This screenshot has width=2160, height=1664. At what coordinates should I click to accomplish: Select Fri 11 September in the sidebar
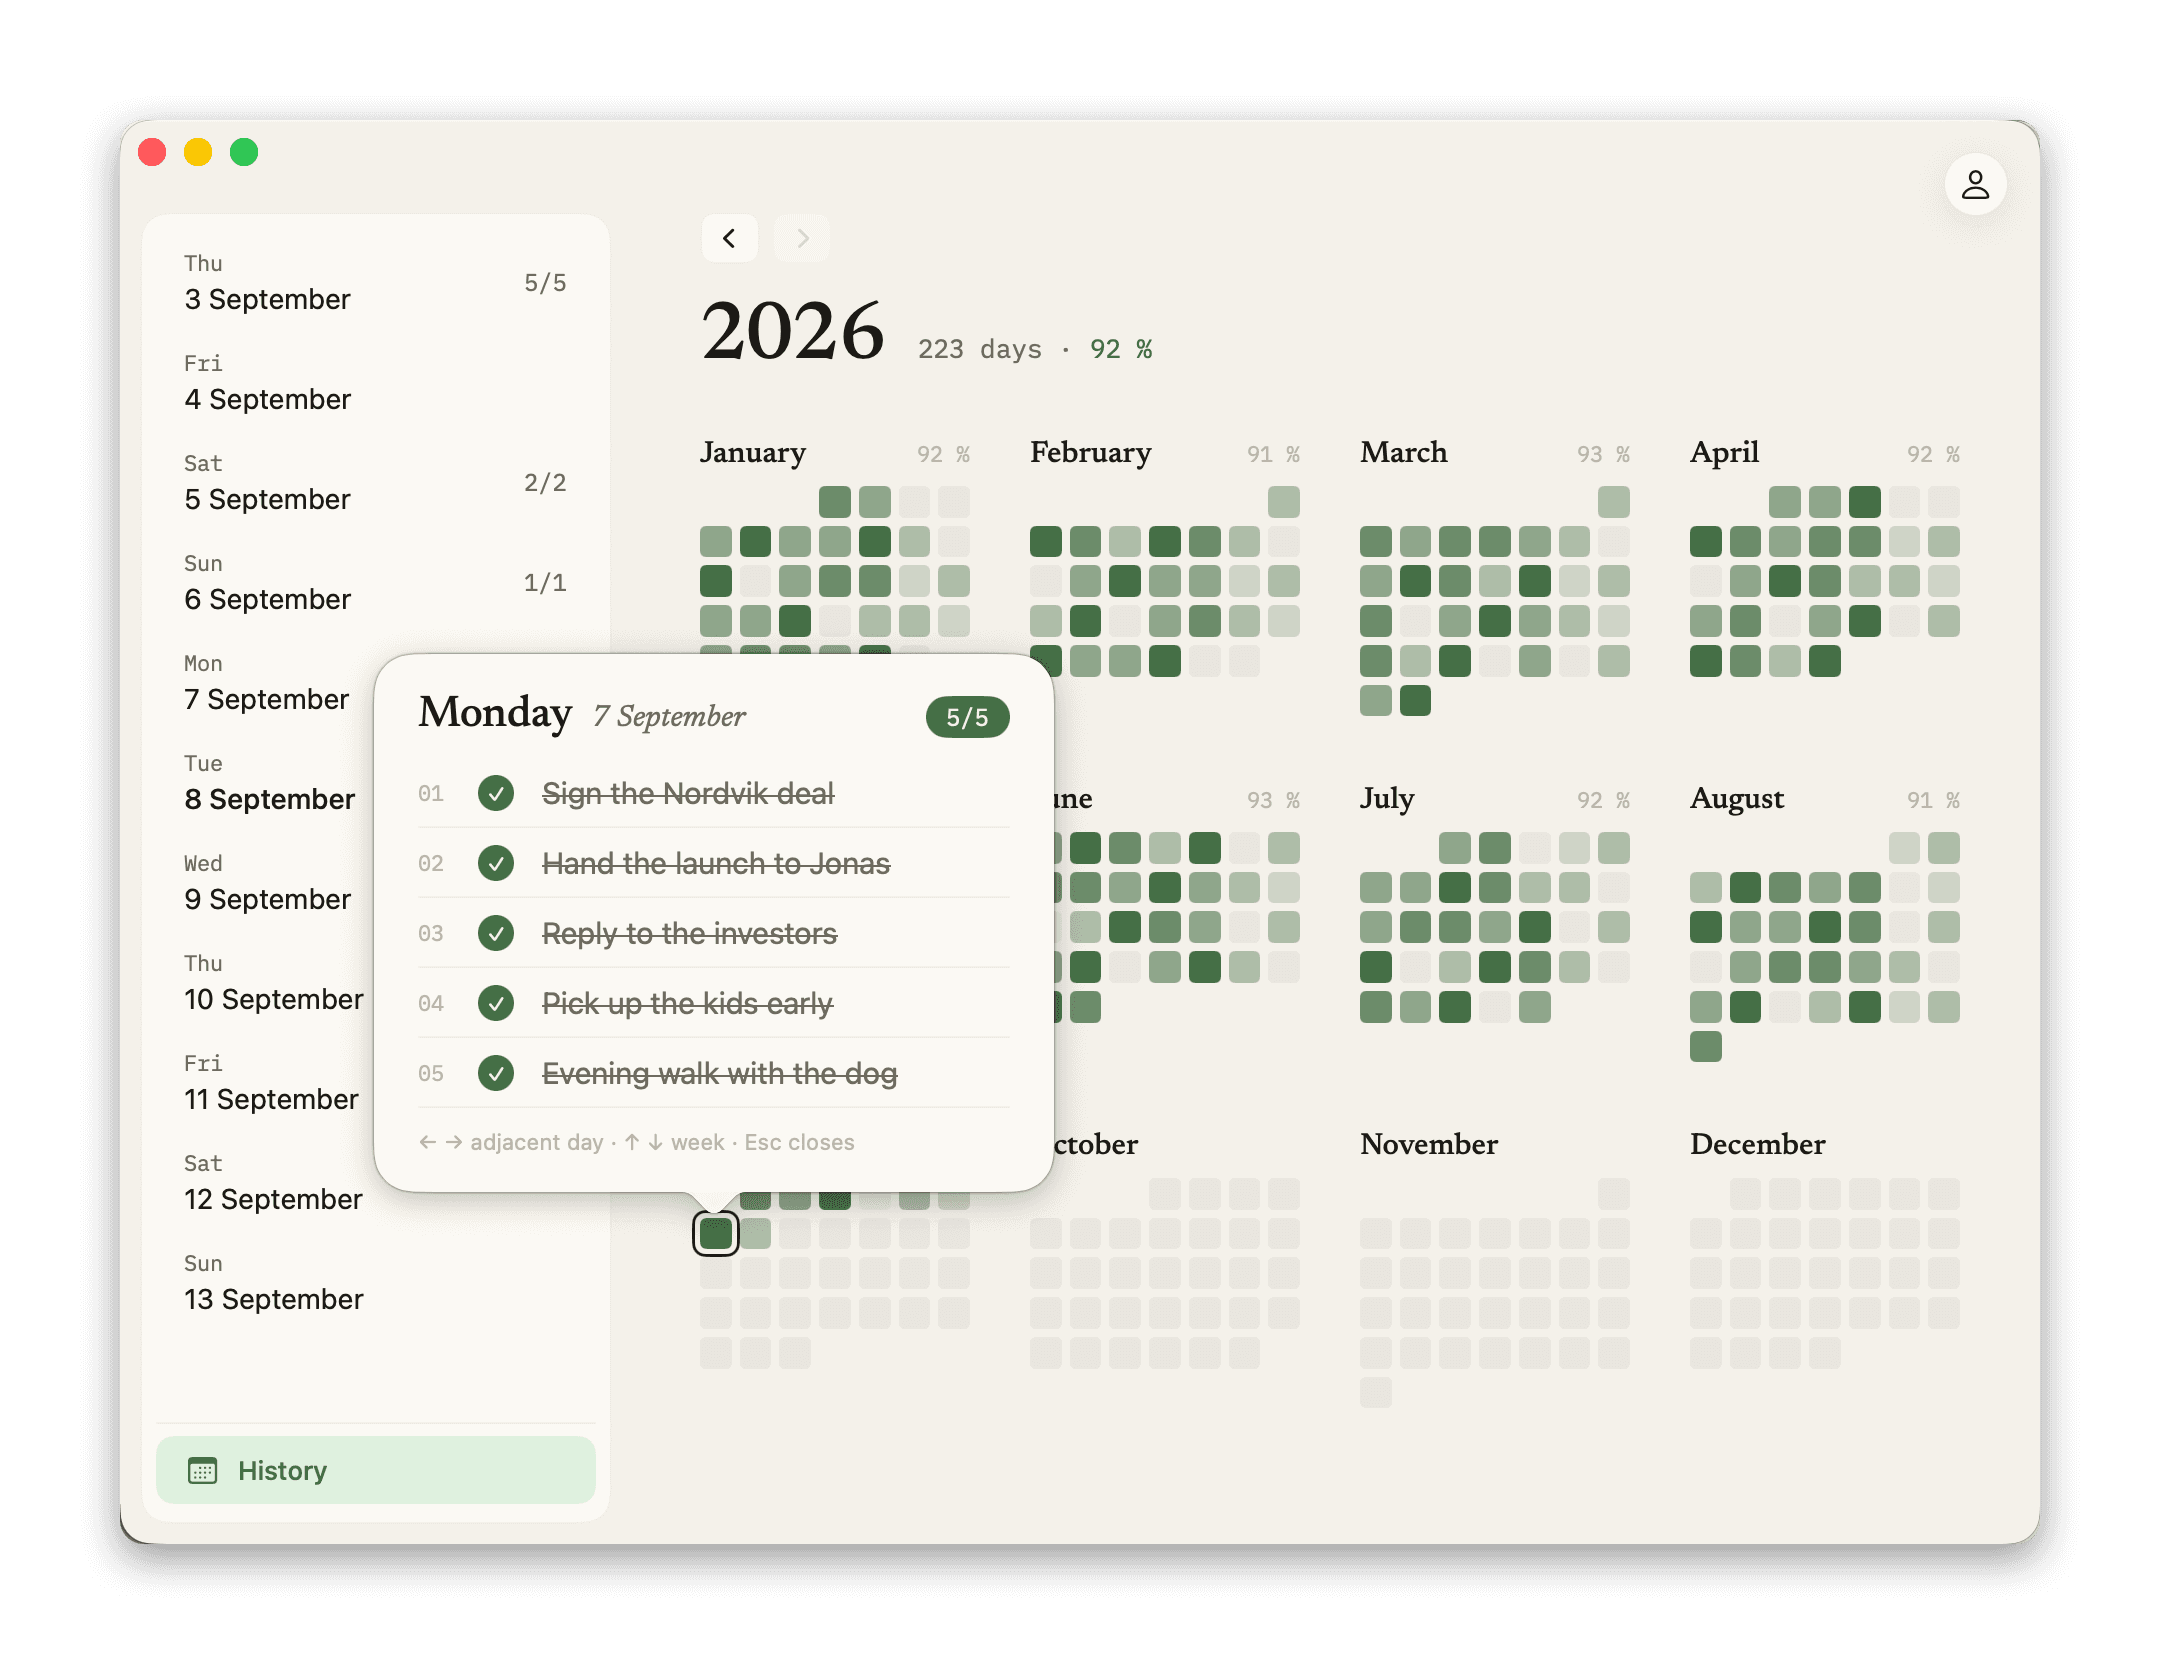point(267,1083)
